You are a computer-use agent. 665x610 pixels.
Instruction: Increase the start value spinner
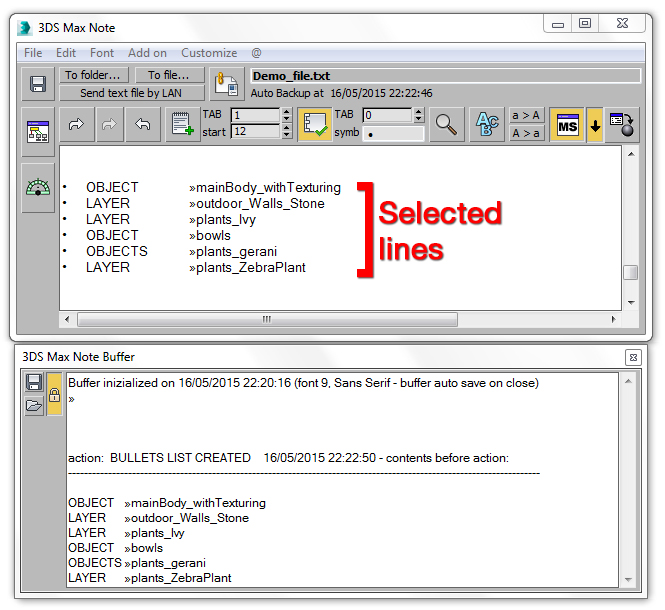(287, 128)
